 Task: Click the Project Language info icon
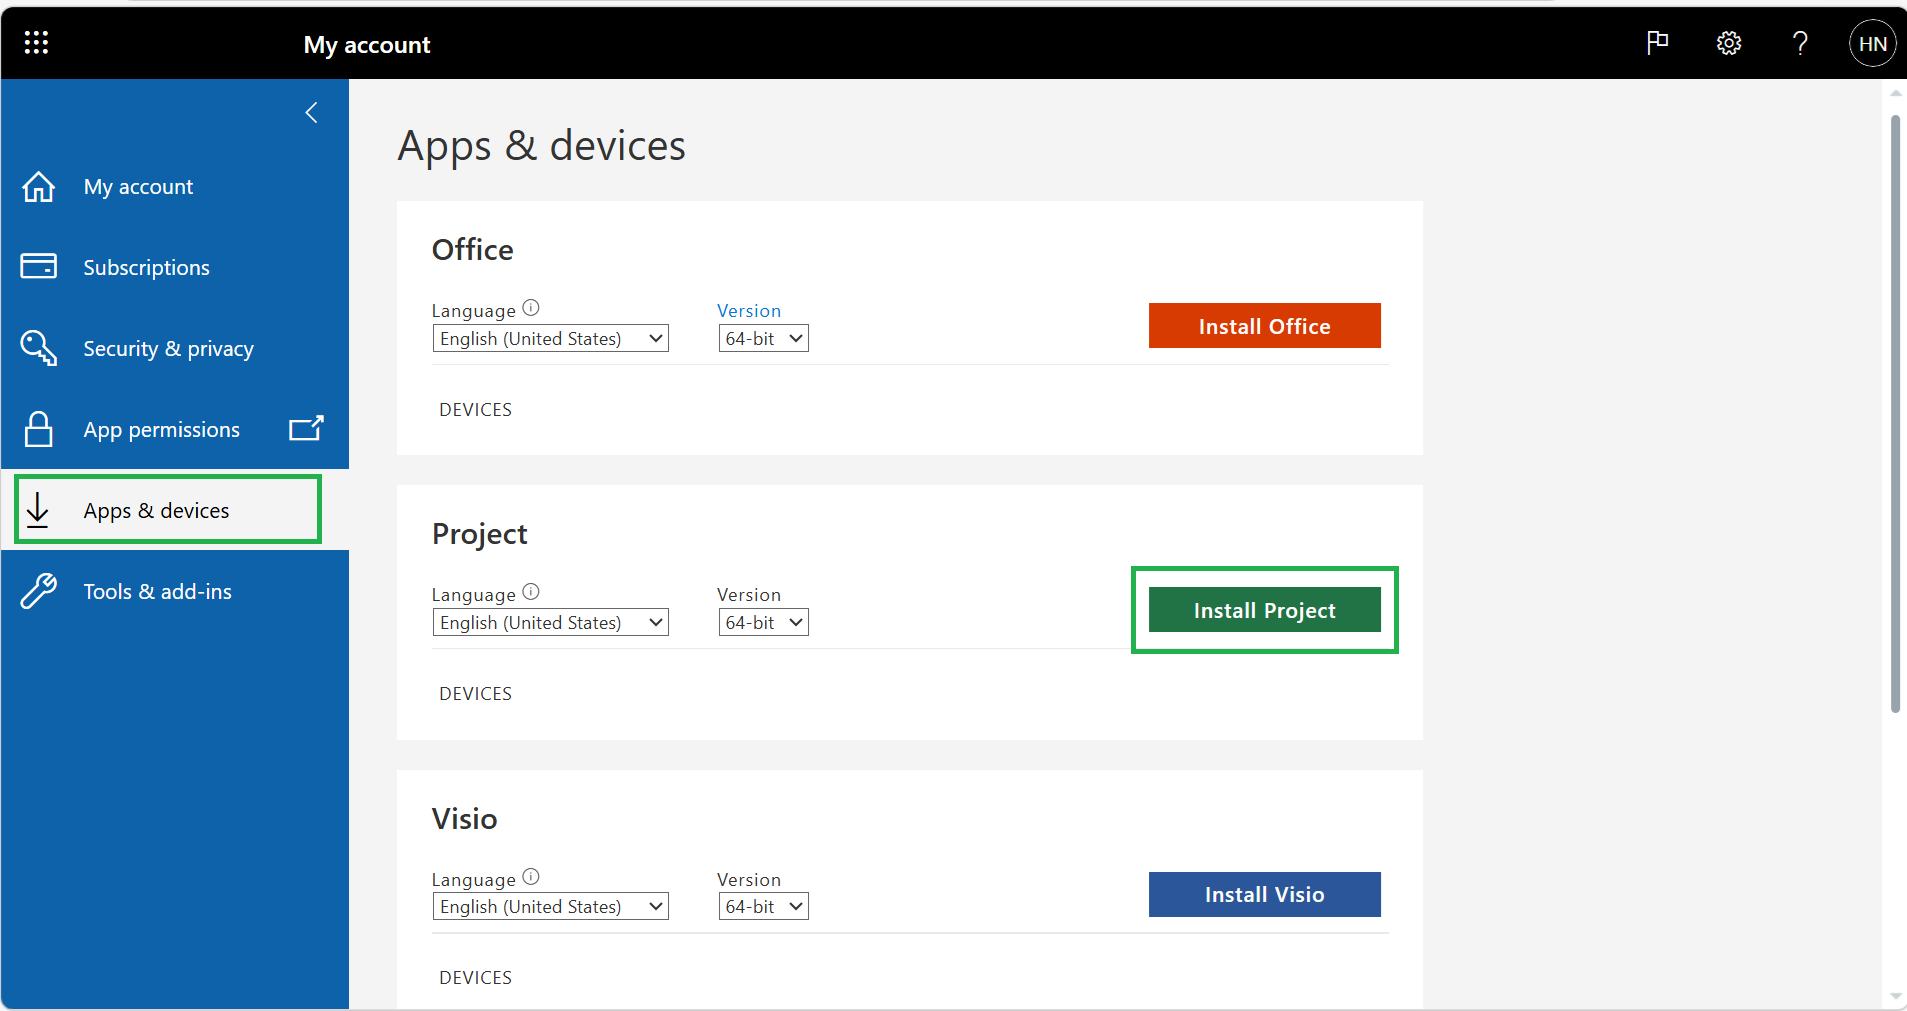pos(531,592)
